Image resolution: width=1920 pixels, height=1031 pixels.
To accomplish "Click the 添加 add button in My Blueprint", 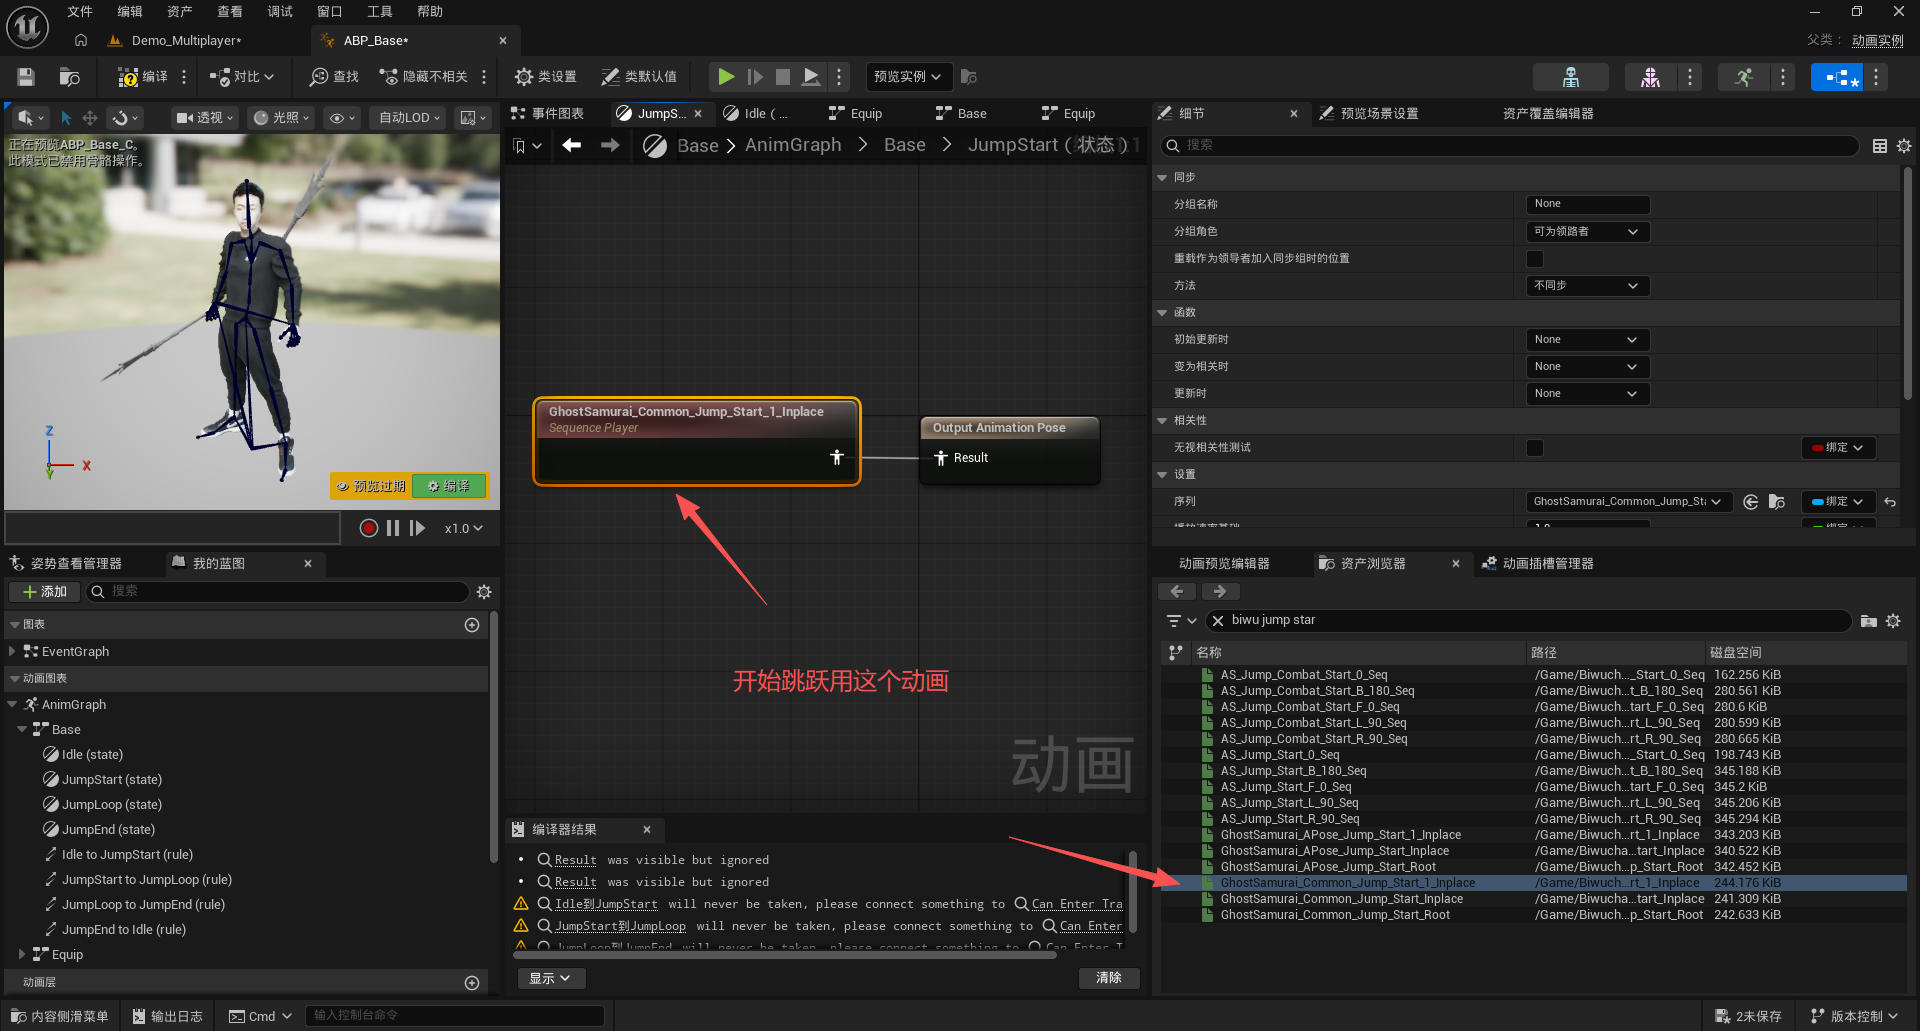I will coord(44,592).
